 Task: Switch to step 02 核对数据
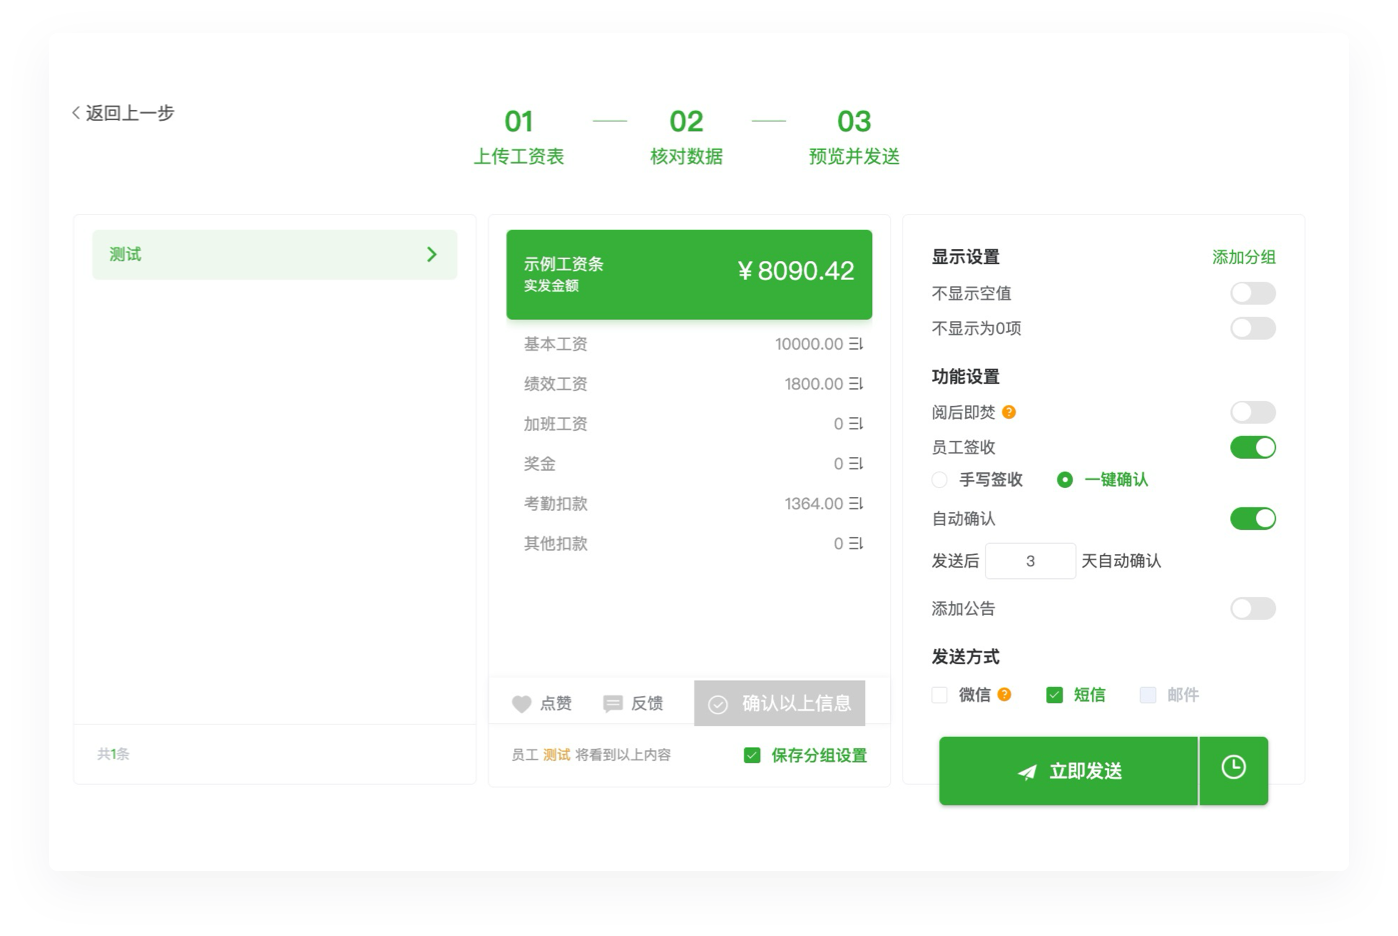(x=686, y=136)
